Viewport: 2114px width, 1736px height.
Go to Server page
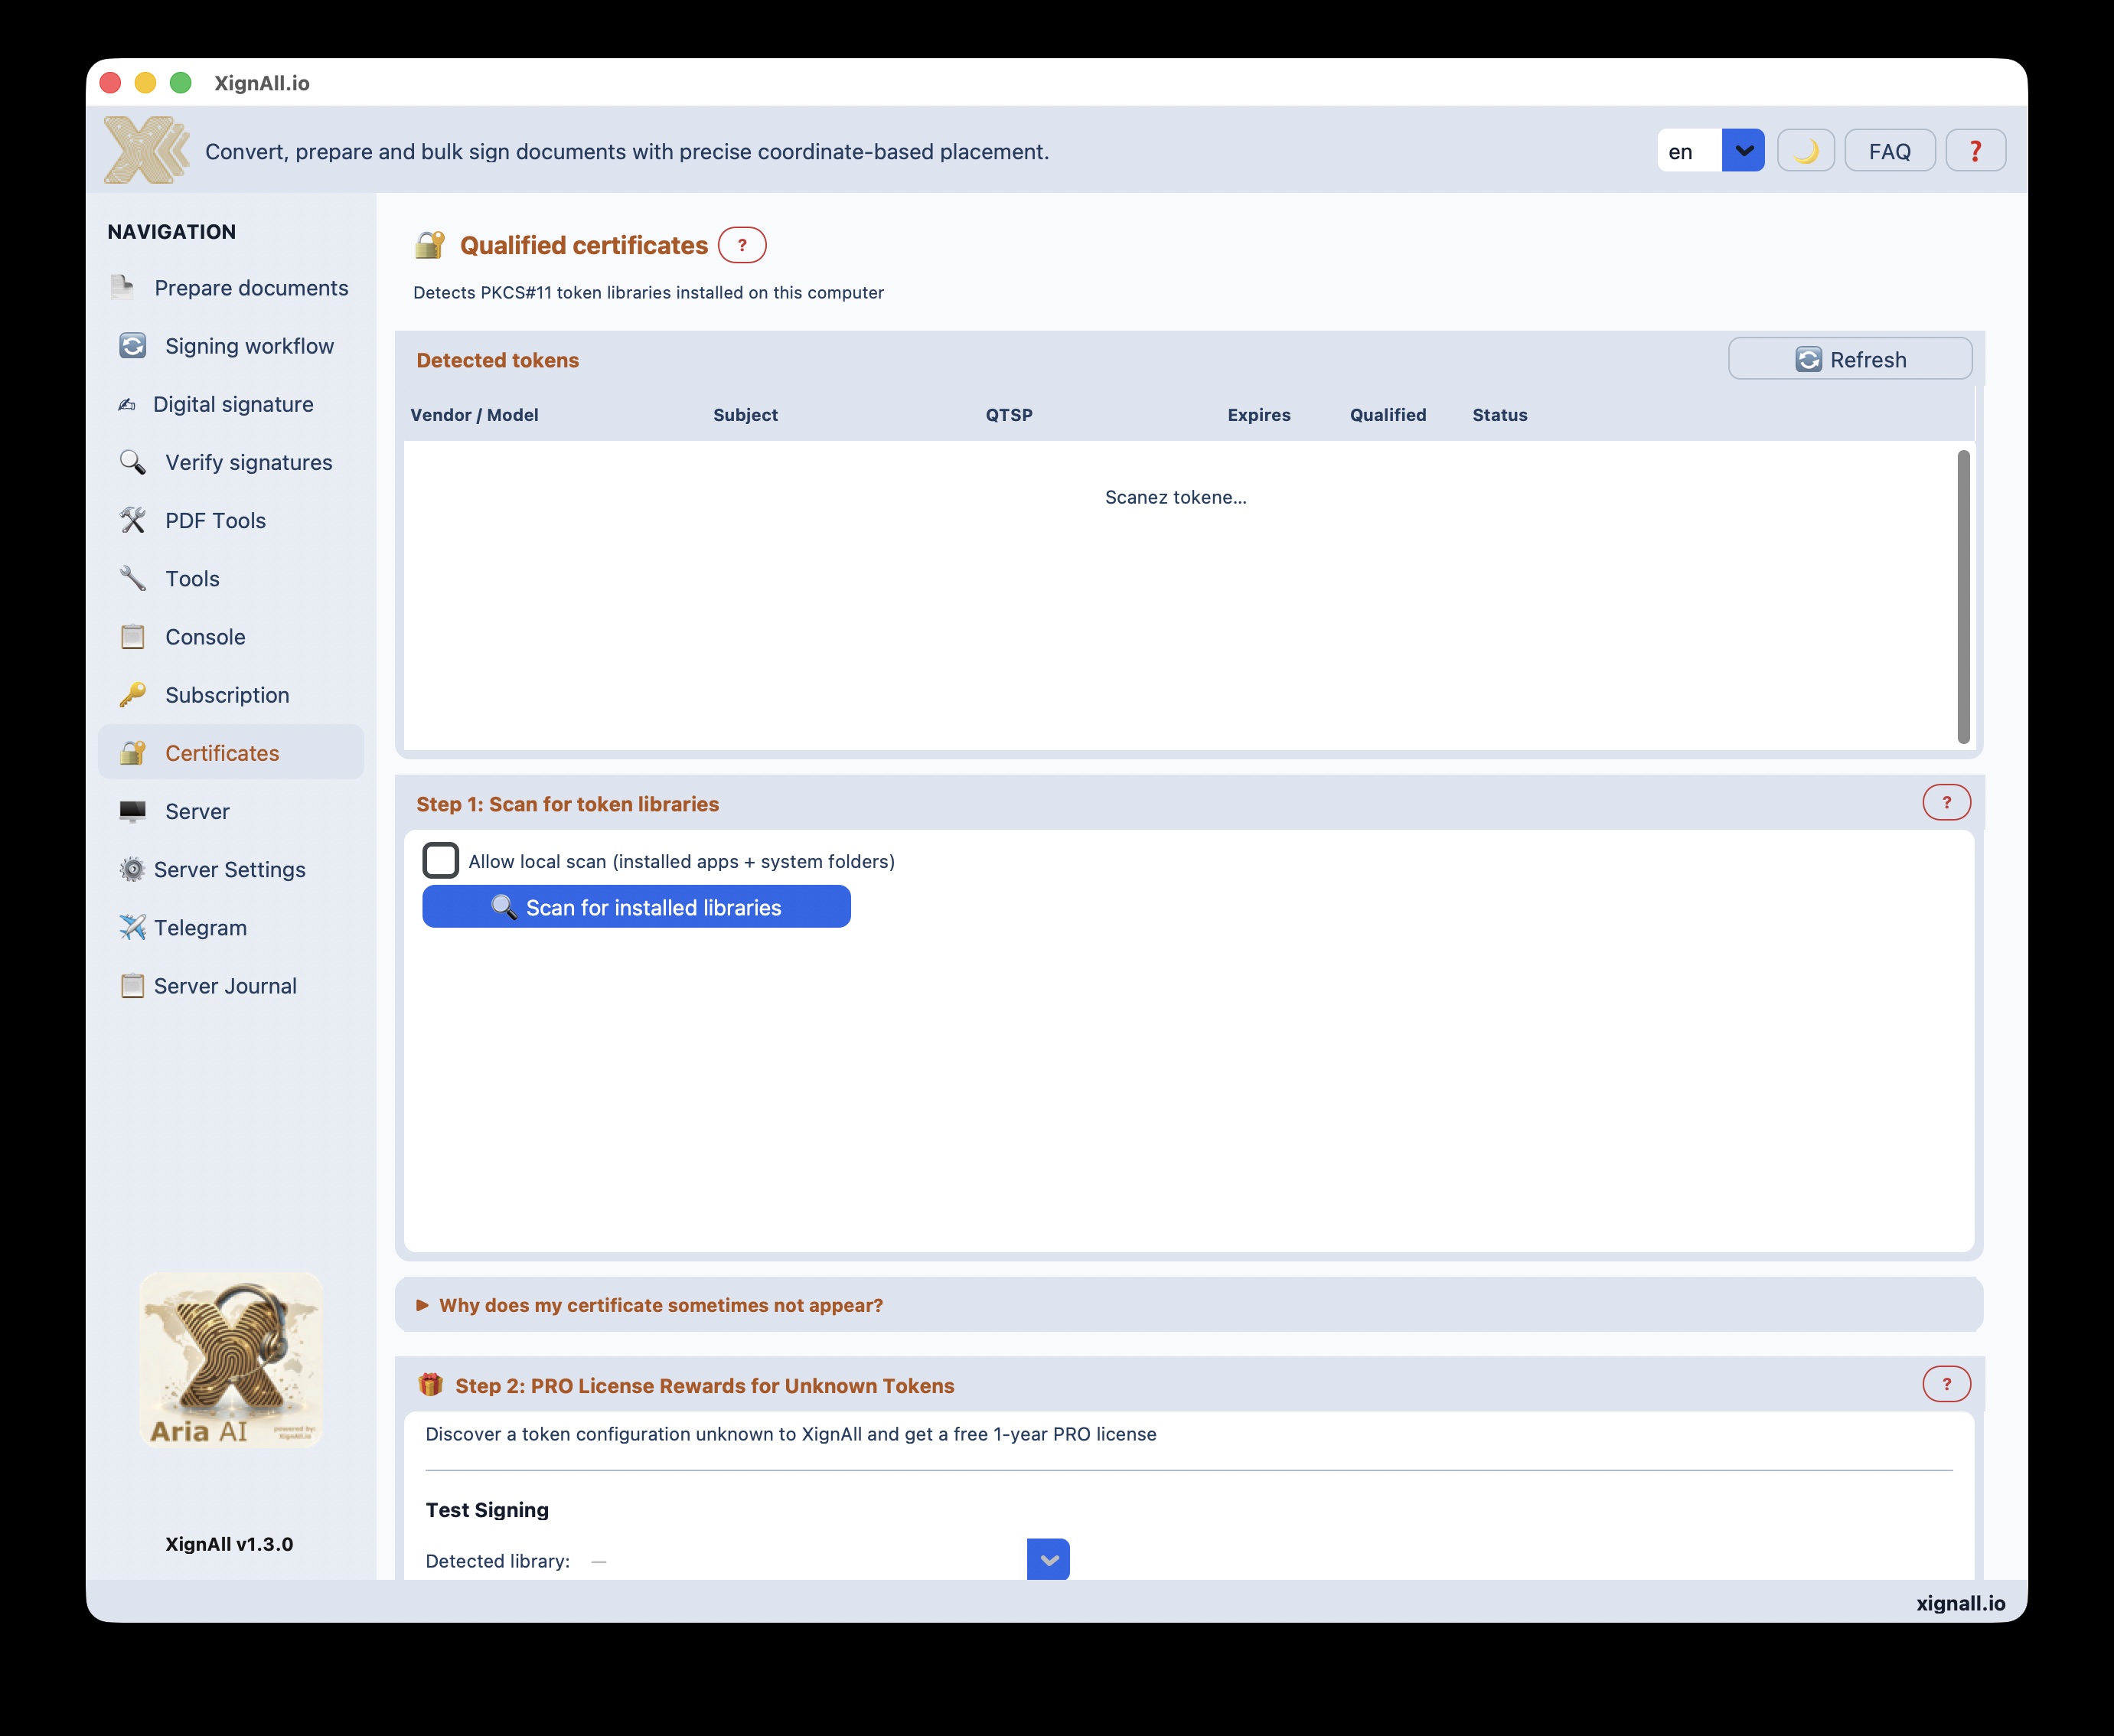click(x=231, y=810)
